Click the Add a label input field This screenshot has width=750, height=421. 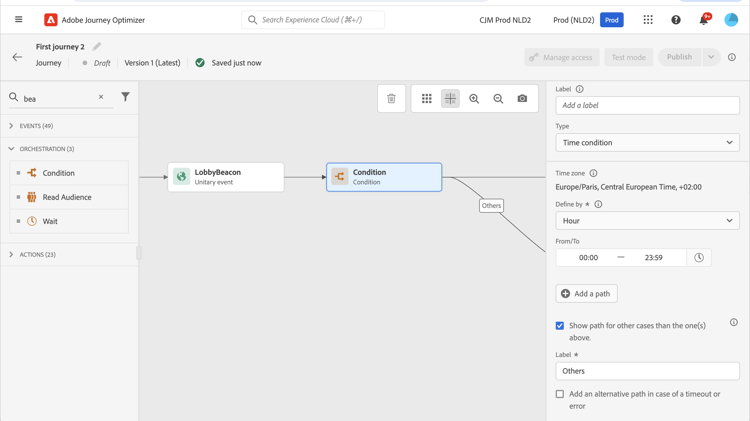tap(647, 105)
